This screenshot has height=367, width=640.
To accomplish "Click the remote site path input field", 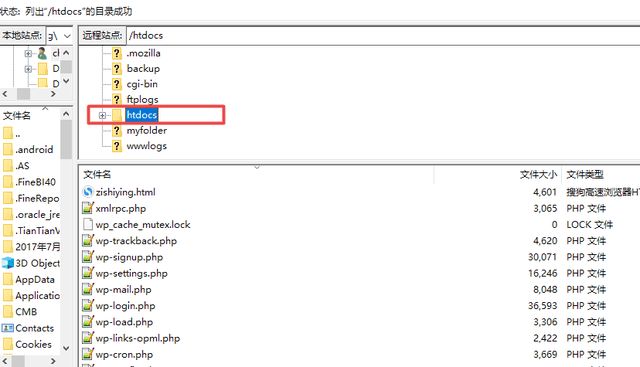I will click(383, 36).
